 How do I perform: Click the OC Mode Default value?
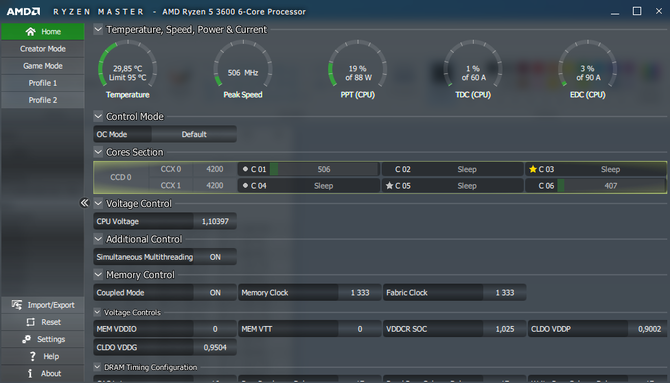point(194,134)
